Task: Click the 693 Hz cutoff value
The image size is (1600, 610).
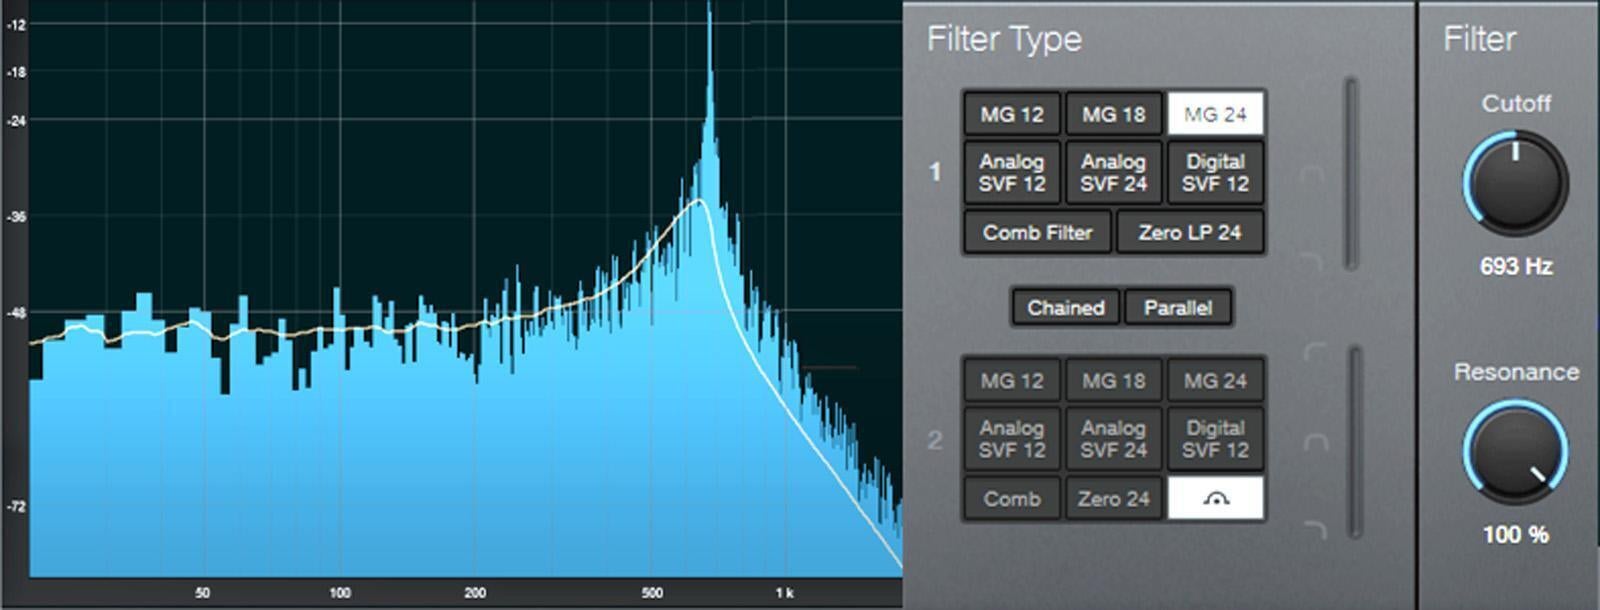Action: (x=1515, y=267)
